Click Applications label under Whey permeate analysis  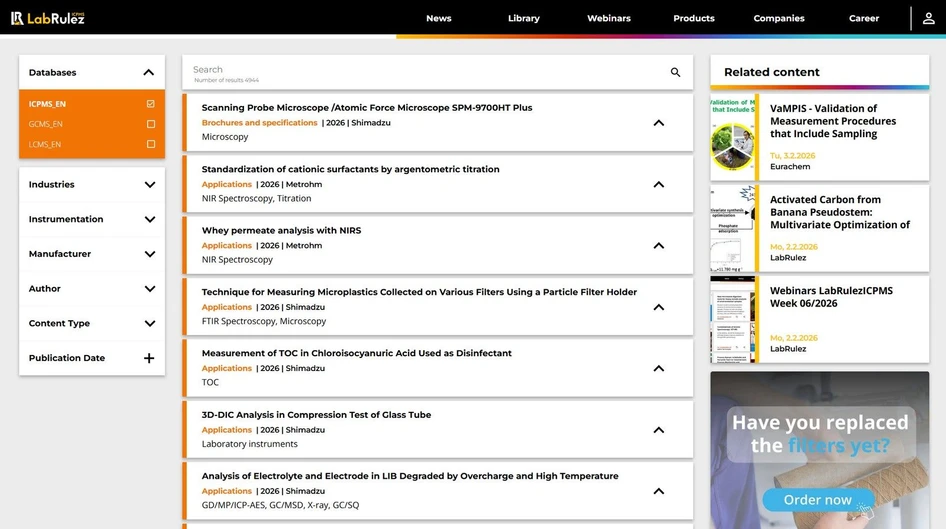(x=227, y=245)
